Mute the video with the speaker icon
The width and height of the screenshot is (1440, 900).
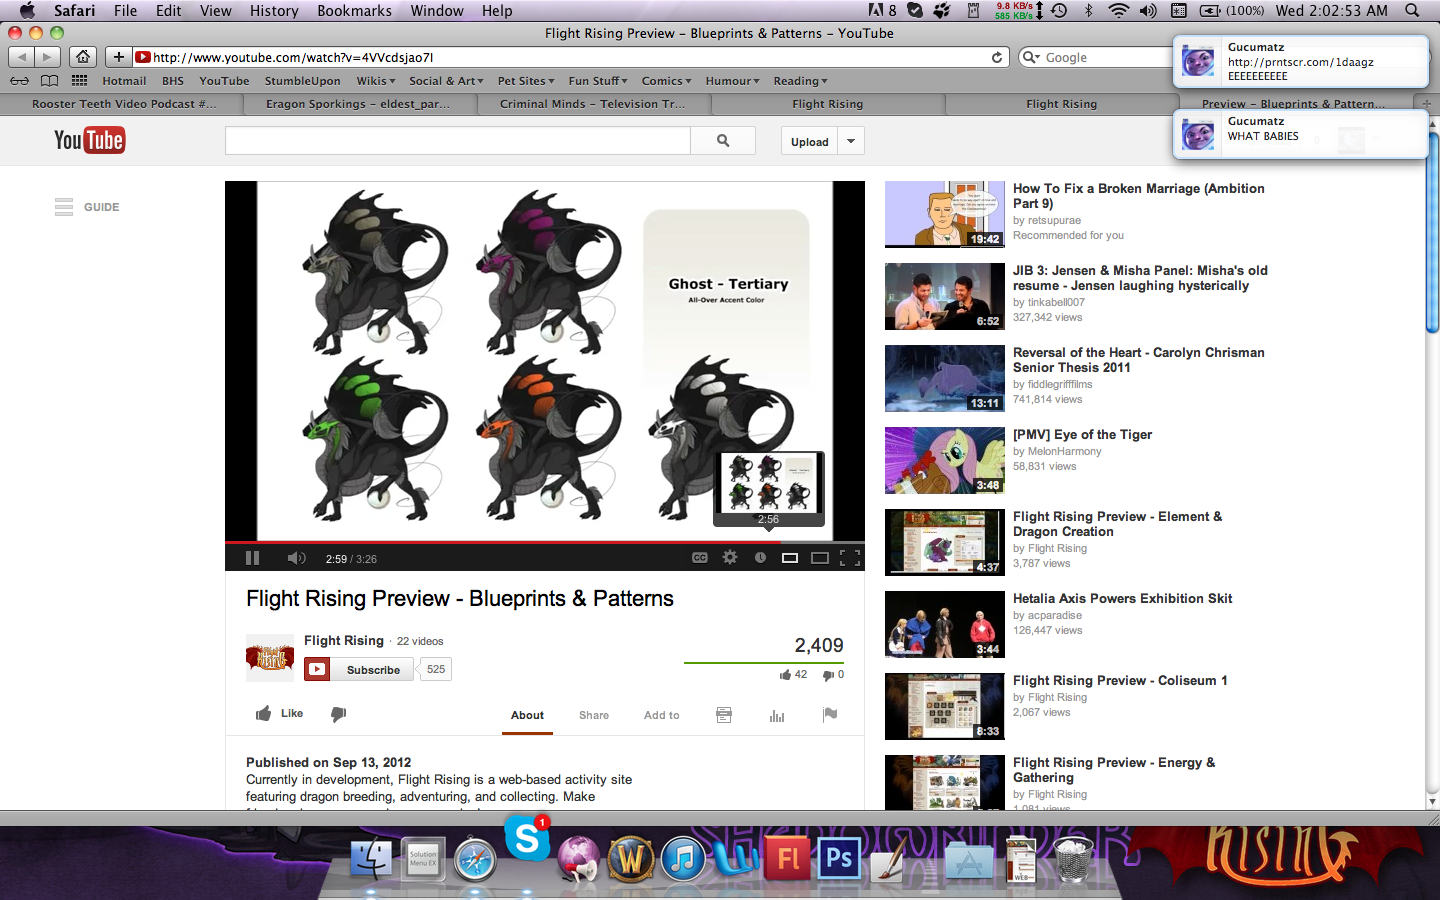pos(296,558)
